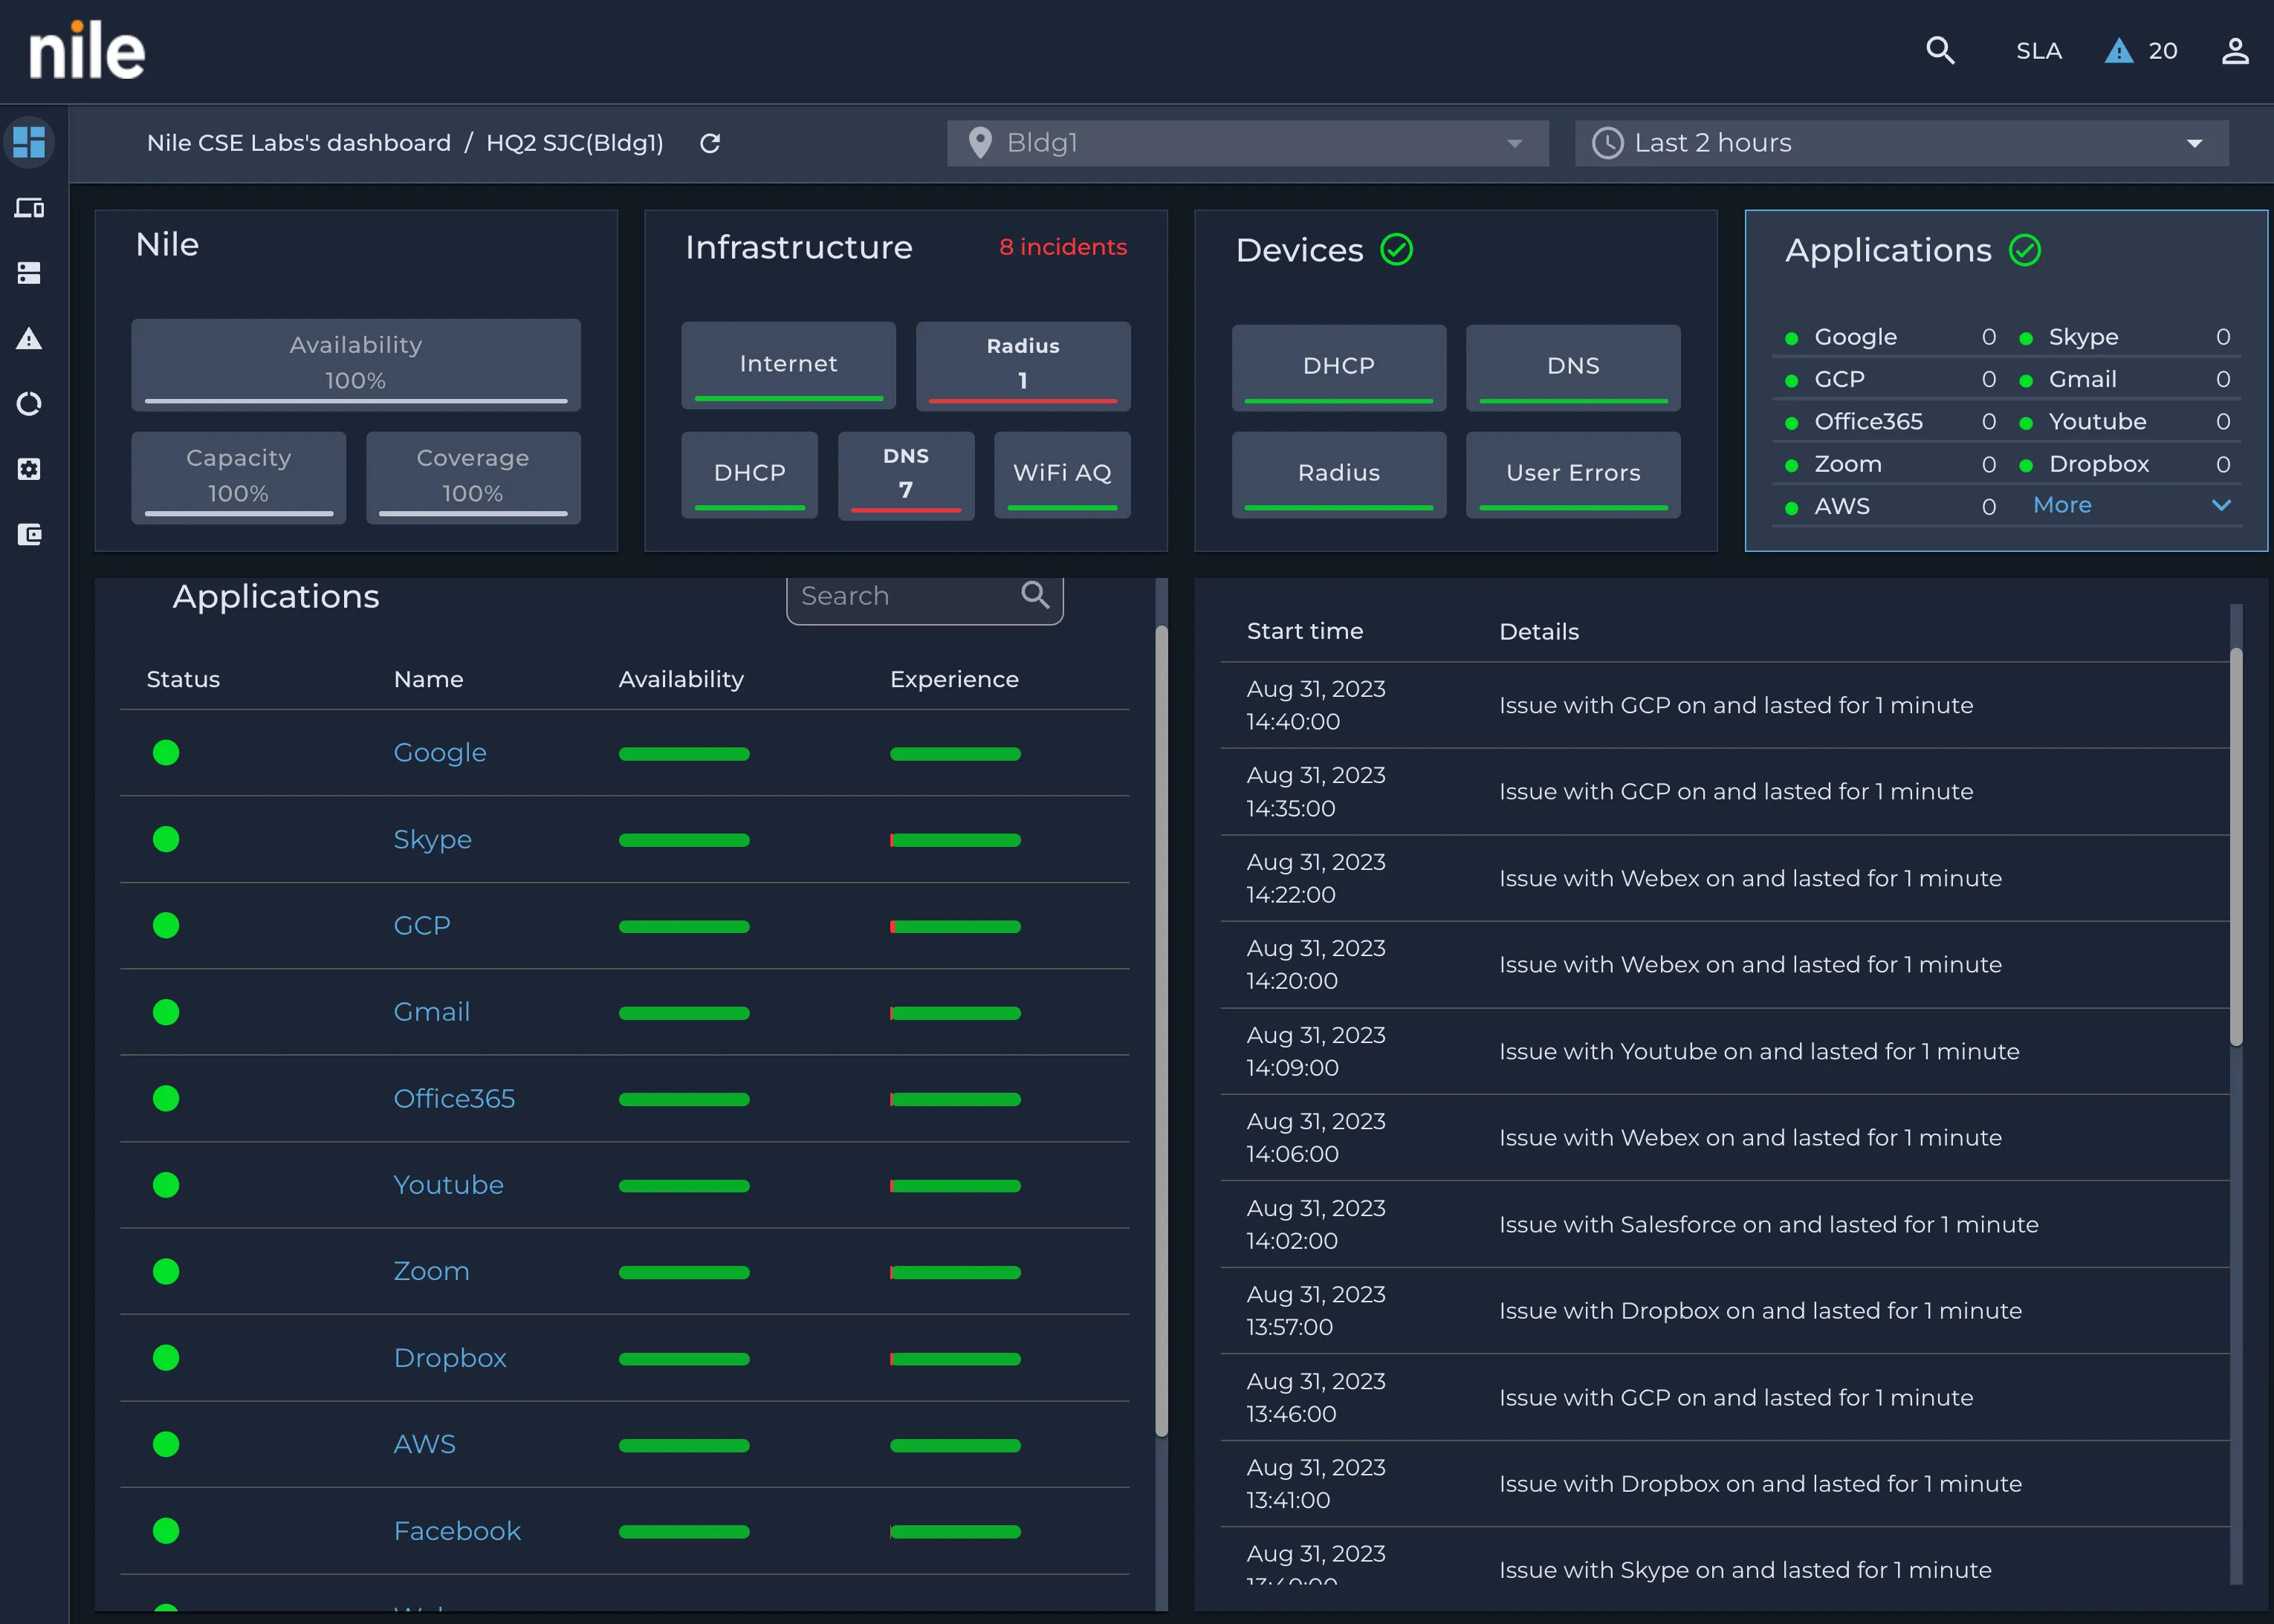
Task: Select the dashboard grid icon in sidebar
Action: click(x=29, y=142)
